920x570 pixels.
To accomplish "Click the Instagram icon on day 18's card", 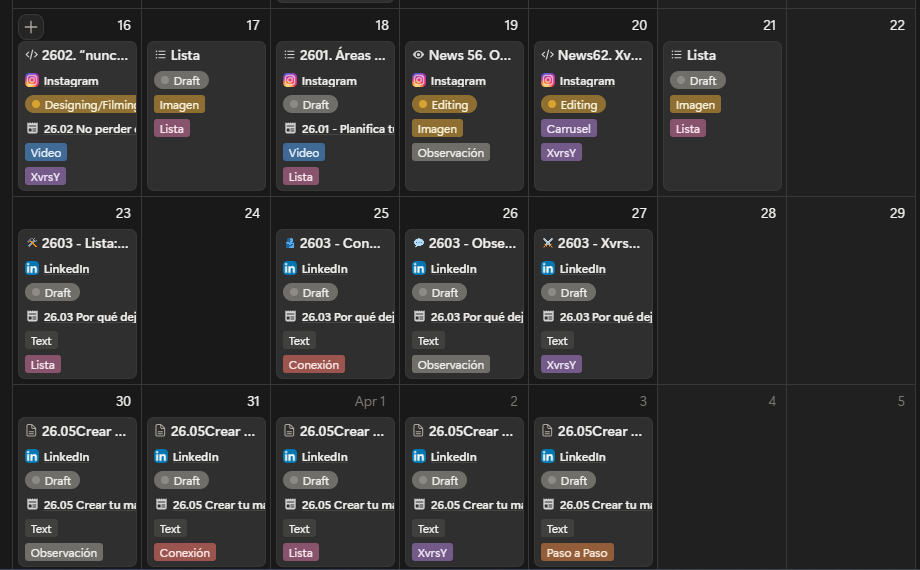I will point(290,81).
